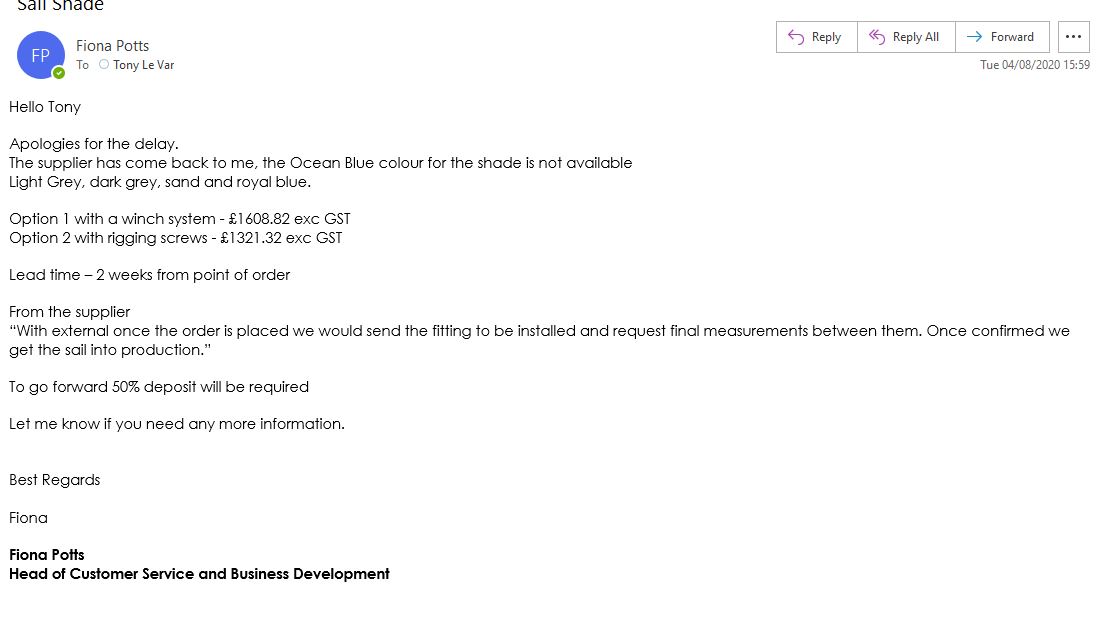The width and height of the screenshot is (1096, 637).
Task: Click the FP sender avatar
Action: (40, 55)
